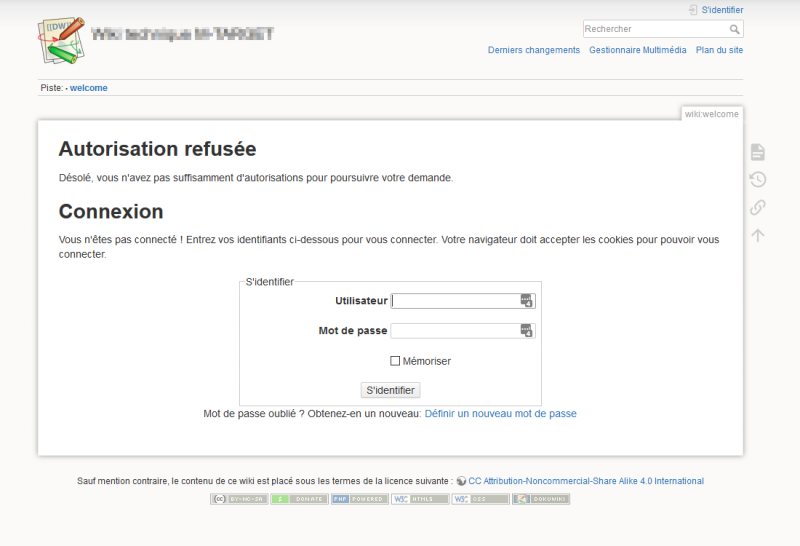This screenshot has height=546, width=800.
Task: Click the key icon in Mot de passe field
Action: [527, 331]
